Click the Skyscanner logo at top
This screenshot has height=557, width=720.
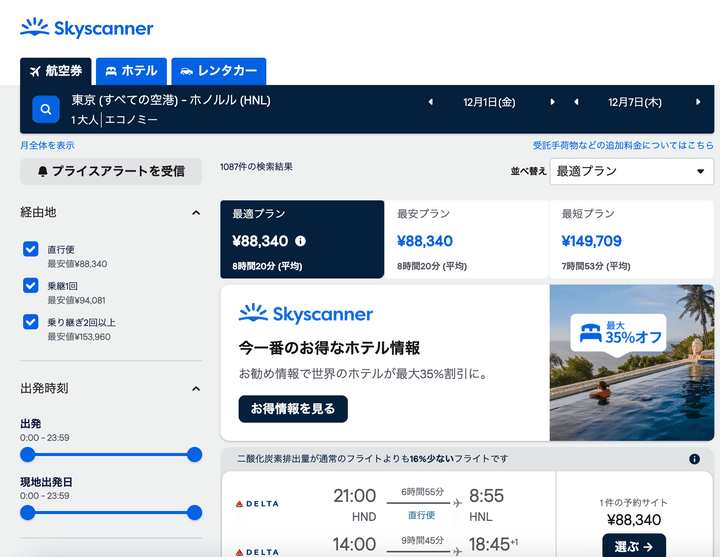87,27
